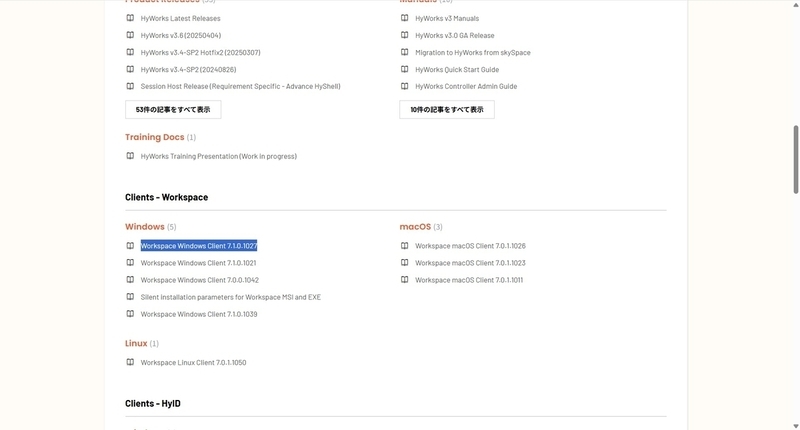Click book icon beside Migration to HyWorks

click(405, 52)
